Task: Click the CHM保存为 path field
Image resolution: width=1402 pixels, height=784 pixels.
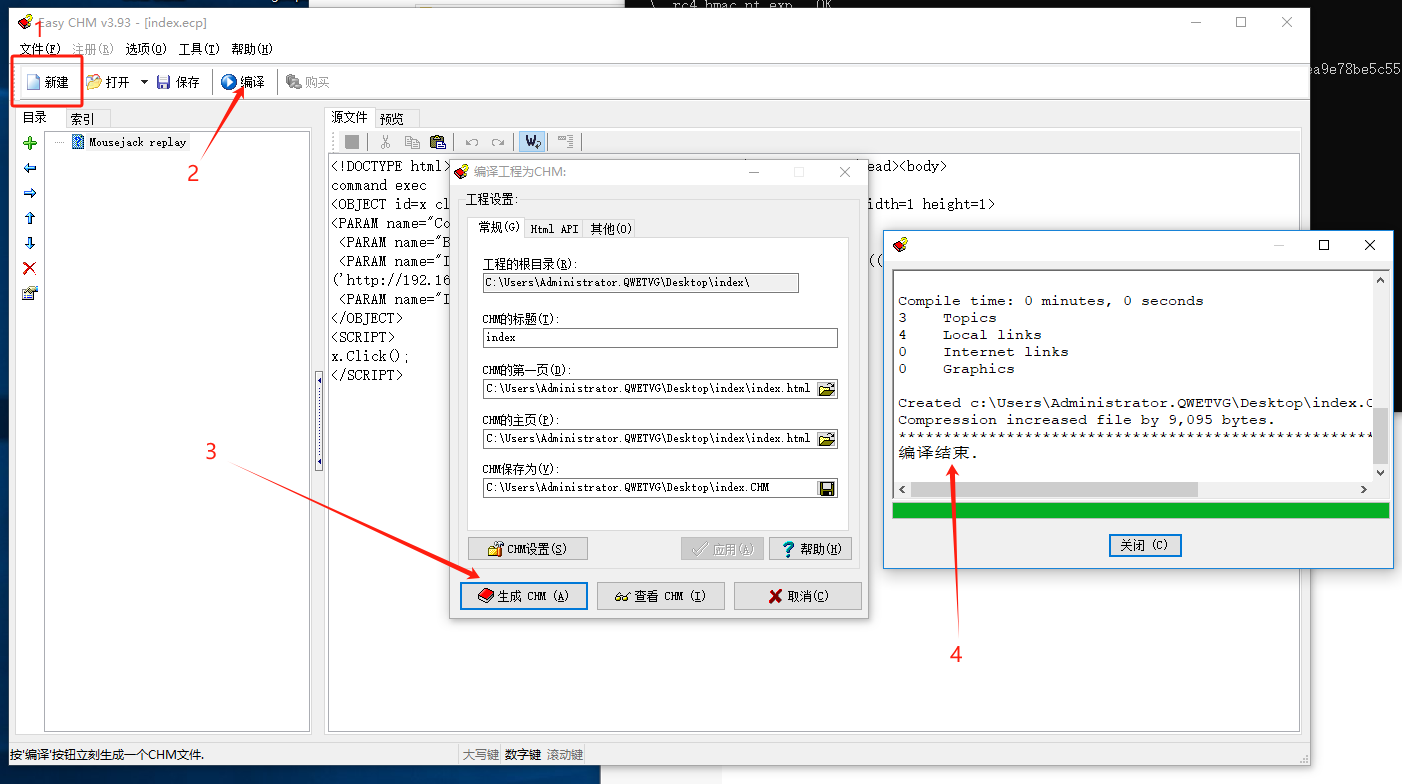Action: pyautogui.click(x=649, y=488)
